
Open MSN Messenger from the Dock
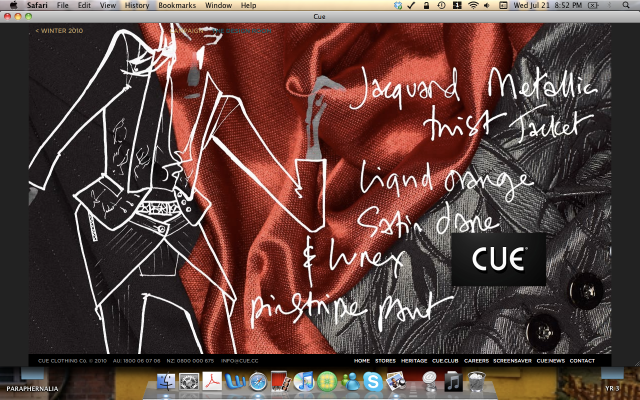pyautogui.click(x=350, y=382)
